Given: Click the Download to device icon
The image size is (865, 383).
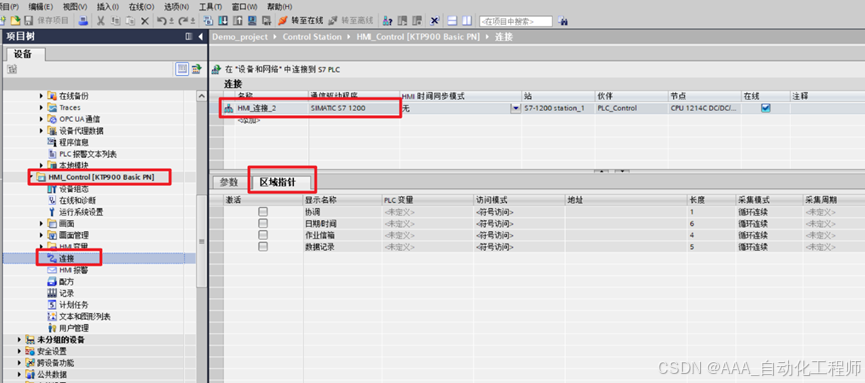Looking at the screenshot, I should pos(223,20).
